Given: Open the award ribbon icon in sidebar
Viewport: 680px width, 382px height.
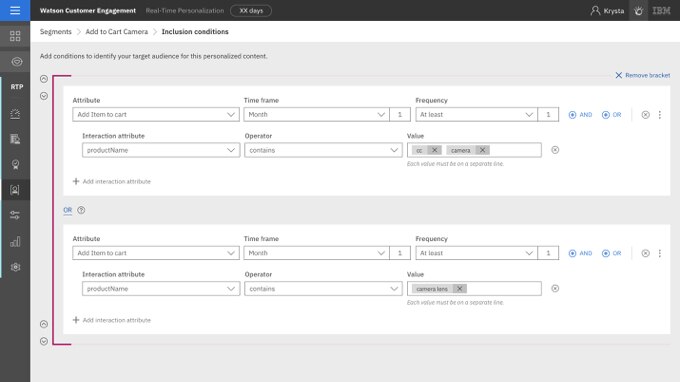Looking at the screenshot, I should 15,164.
